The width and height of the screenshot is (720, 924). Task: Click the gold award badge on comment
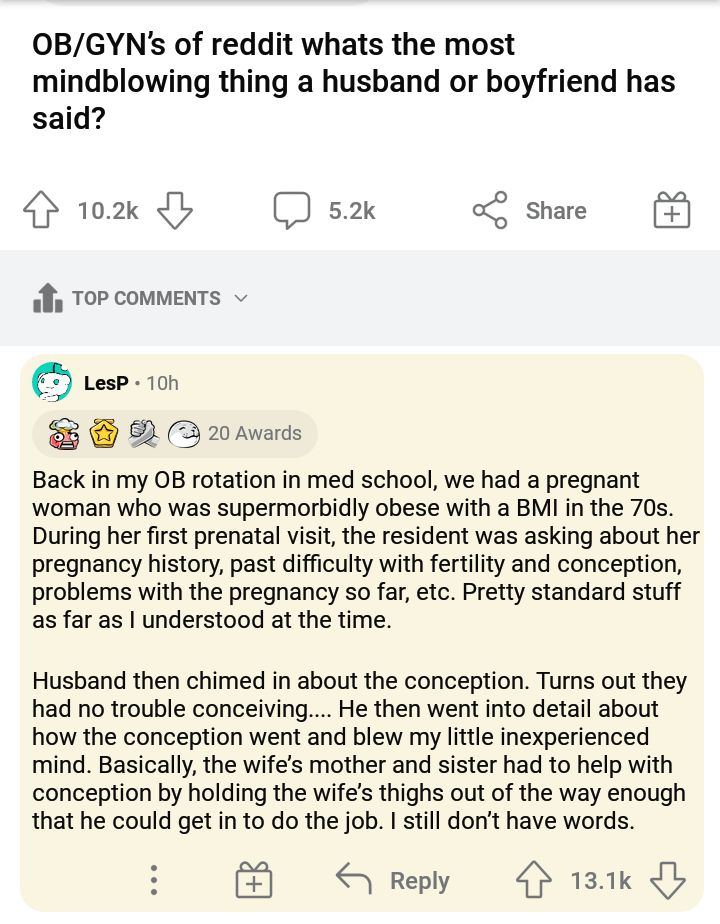tap(104, 433)
